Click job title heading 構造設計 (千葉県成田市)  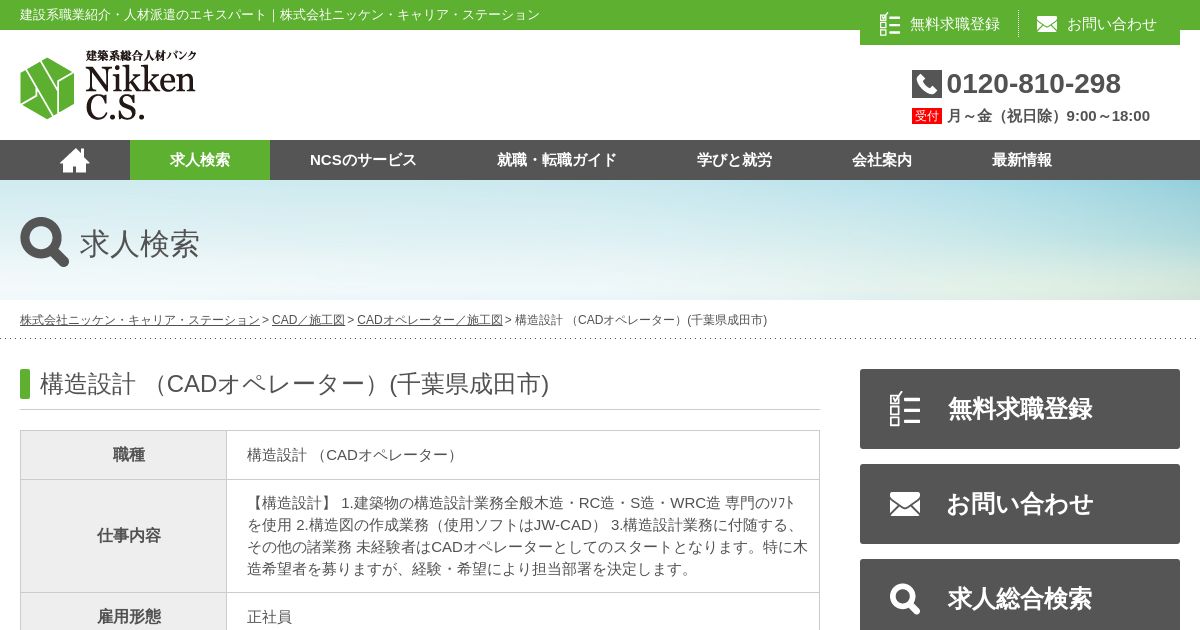(294, 384)
